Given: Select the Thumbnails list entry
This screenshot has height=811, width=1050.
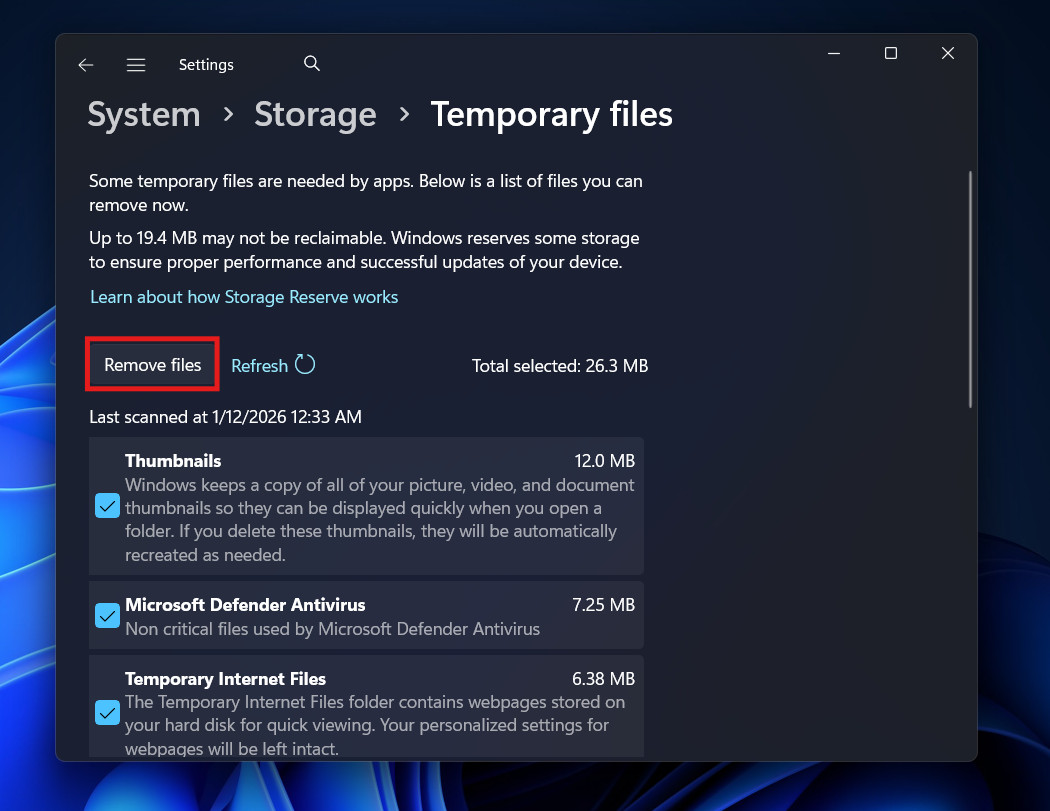Looking at the screenshot, I should point(380,506).
